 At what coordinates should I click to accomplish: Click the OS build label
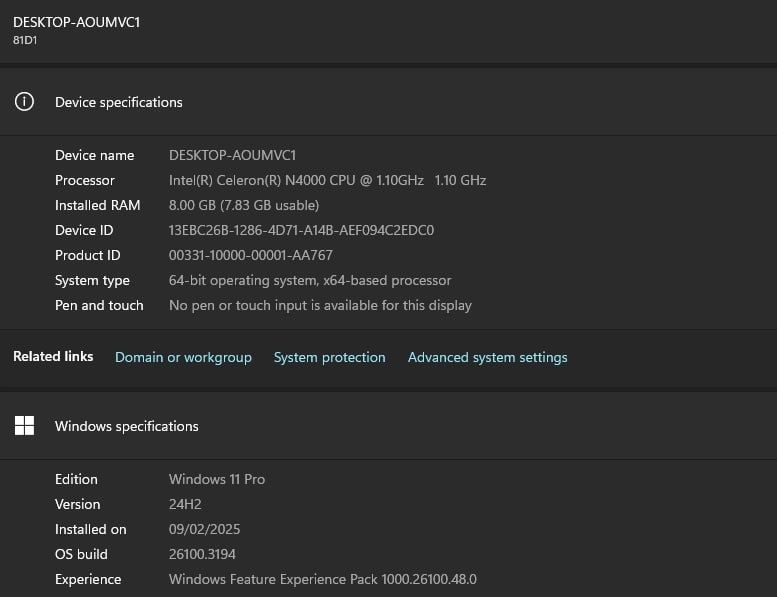(x=81, y=554)
